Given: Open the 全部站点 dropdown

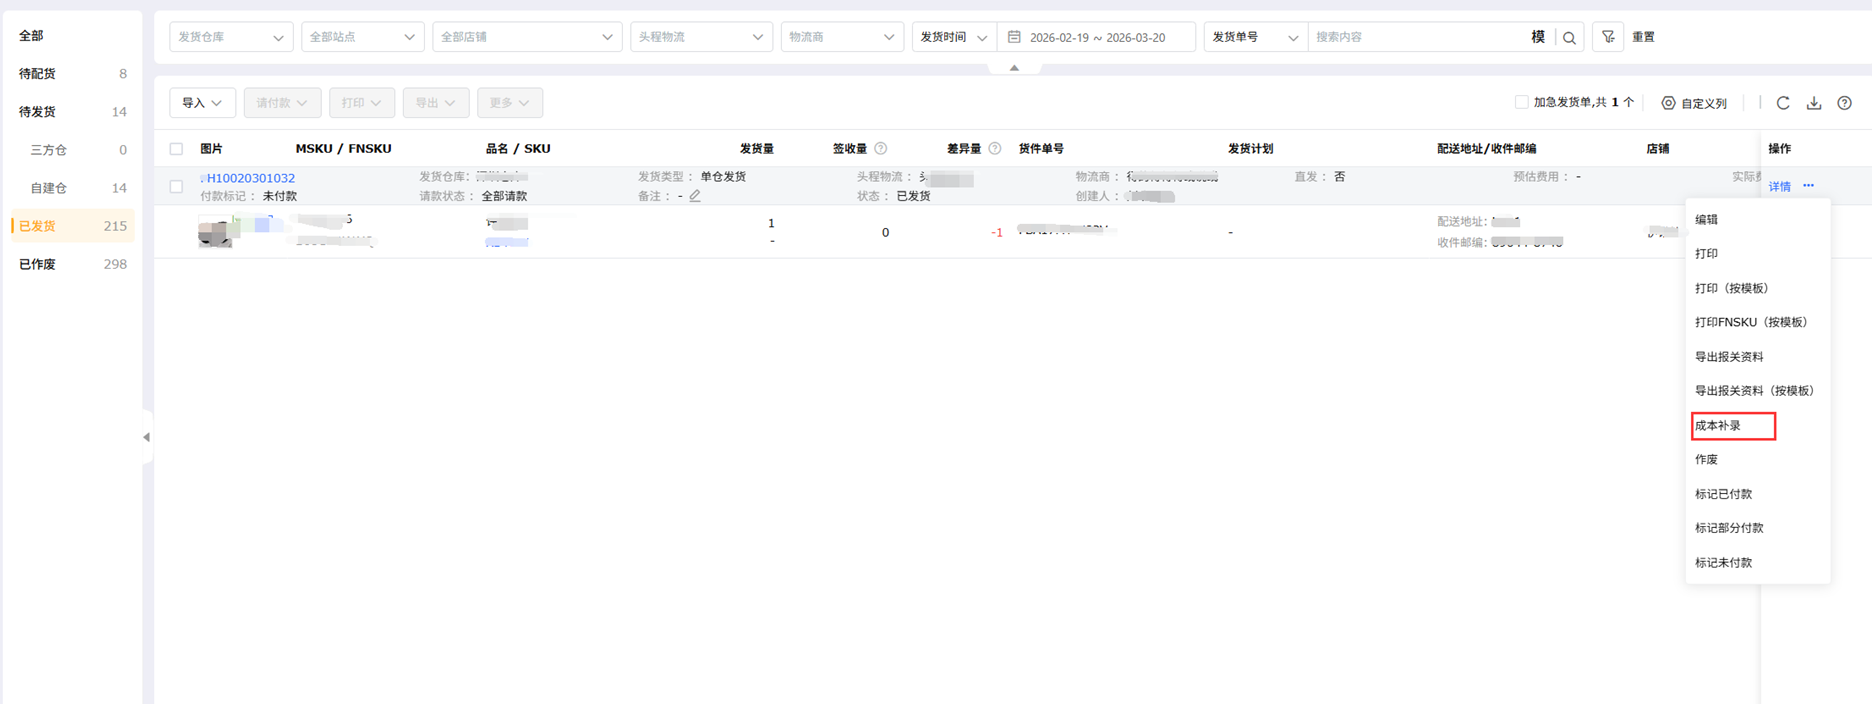Looking at the screenshot, I should click(362, 37).
